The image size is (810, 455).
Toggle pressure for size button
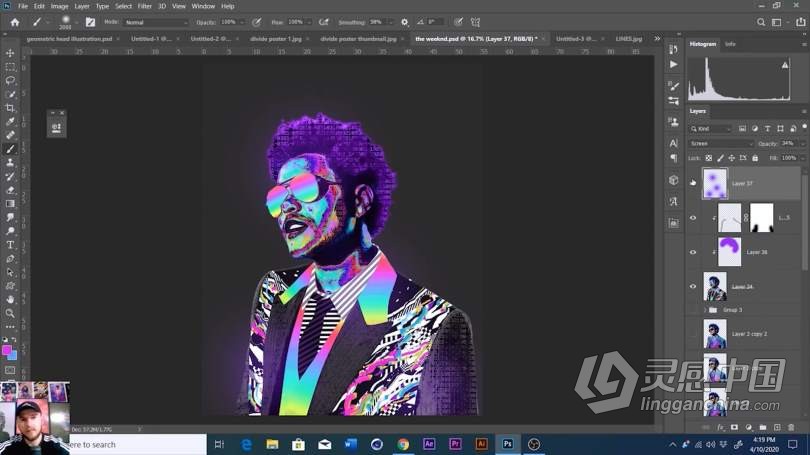click(x=458, y=22)
